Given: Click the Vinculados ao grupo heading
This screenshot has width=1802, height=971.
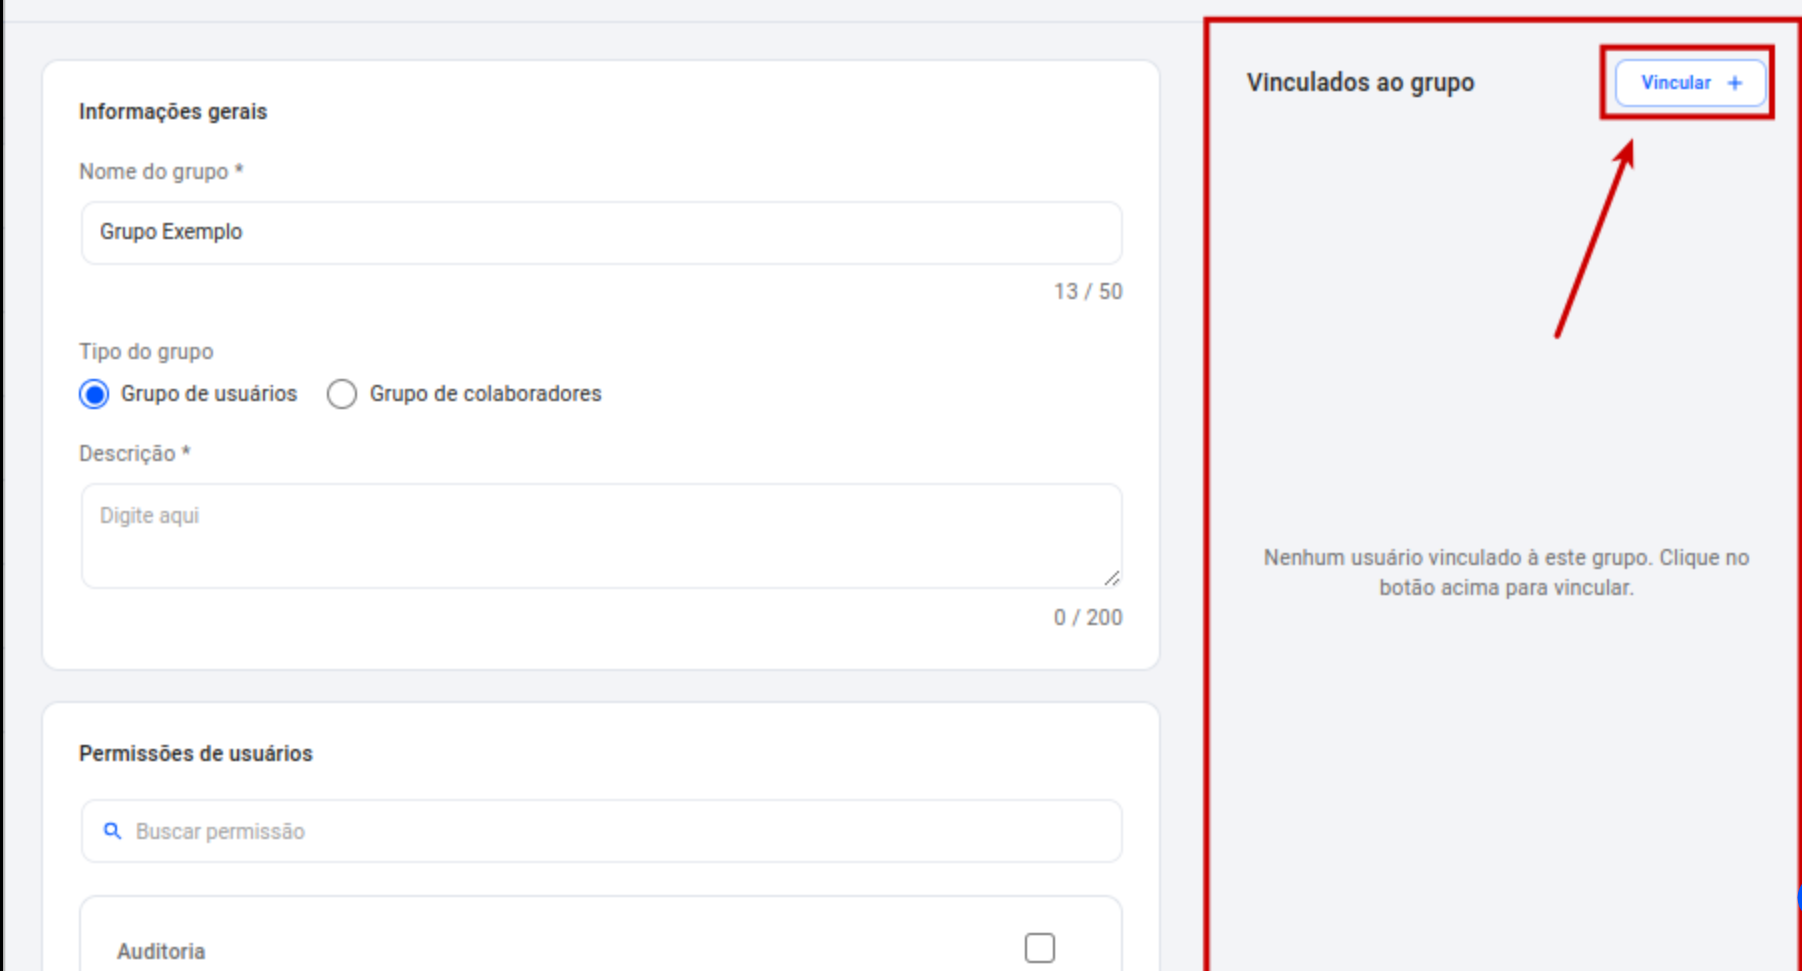Looking at the screenshot, I should click(x=1360, y=83).
